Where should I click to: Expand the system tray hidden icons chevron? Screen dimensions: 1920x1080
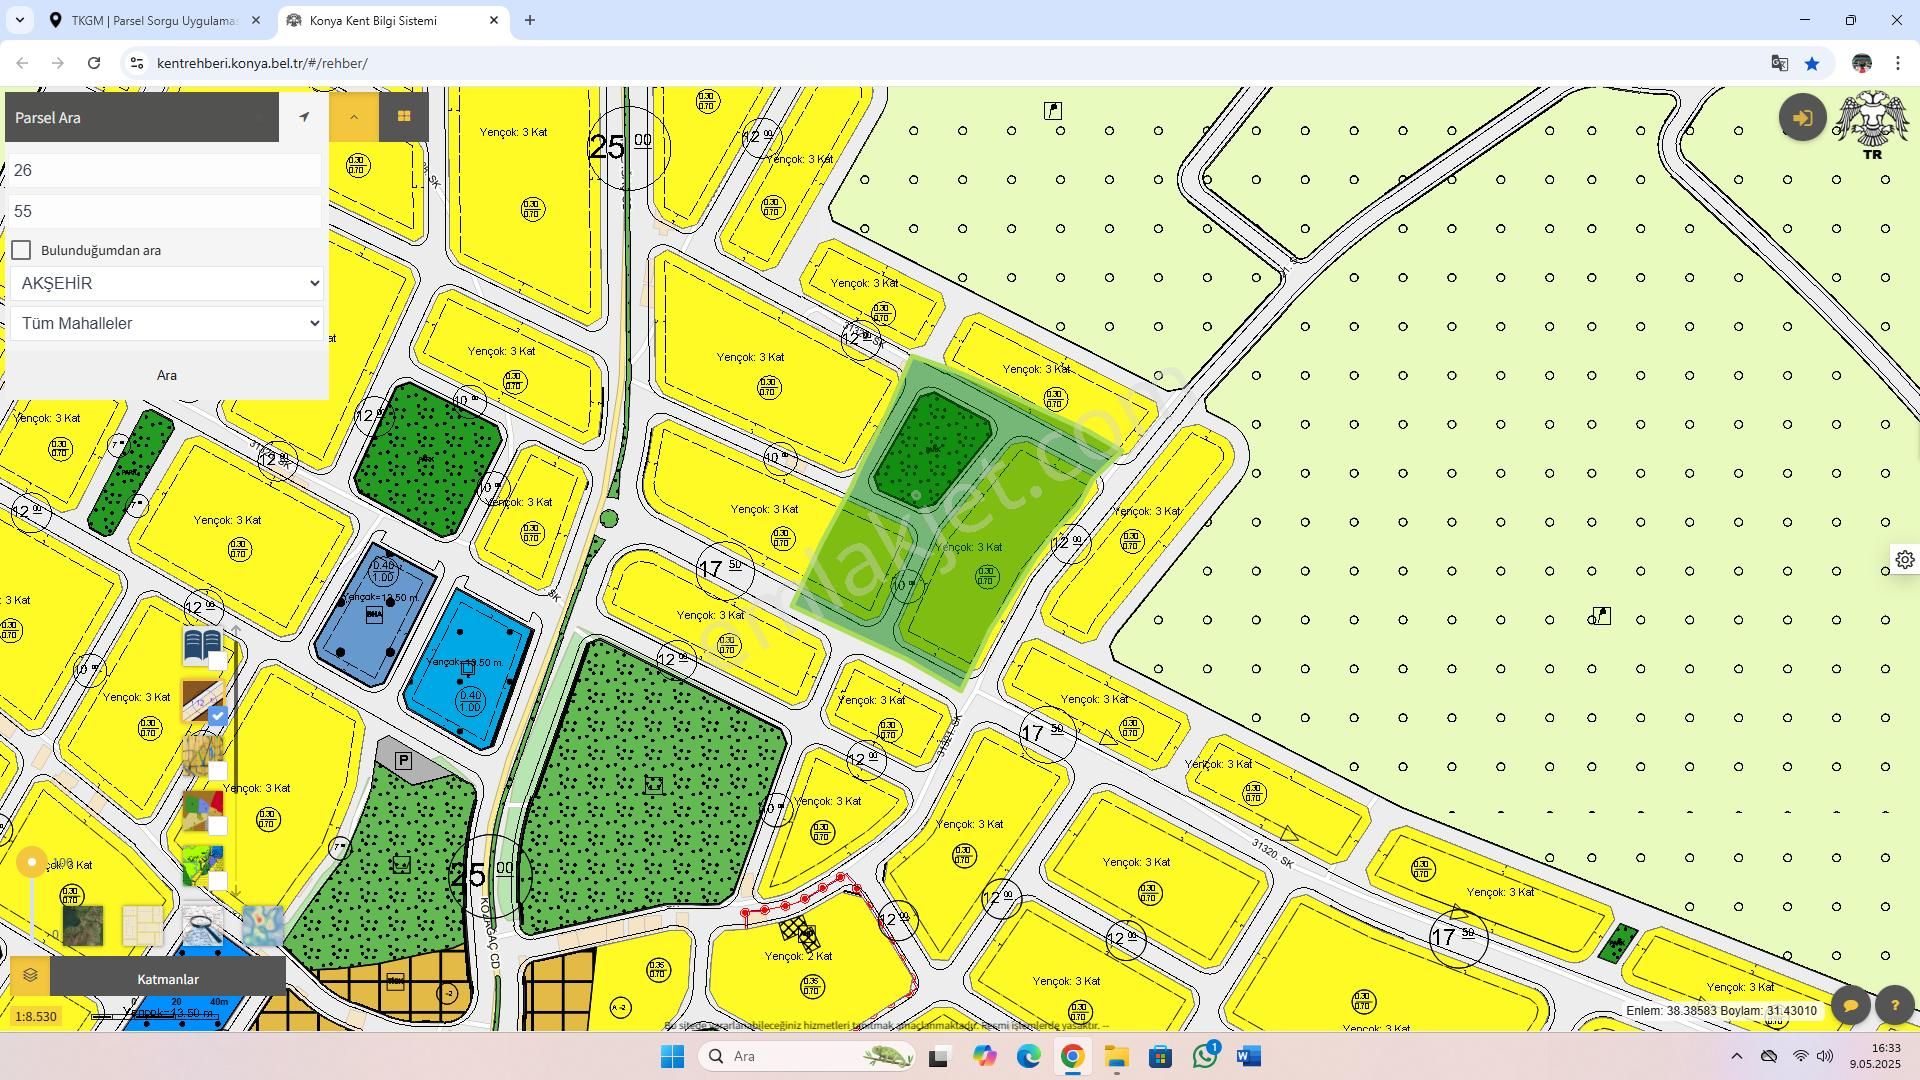[1736, 1056]
